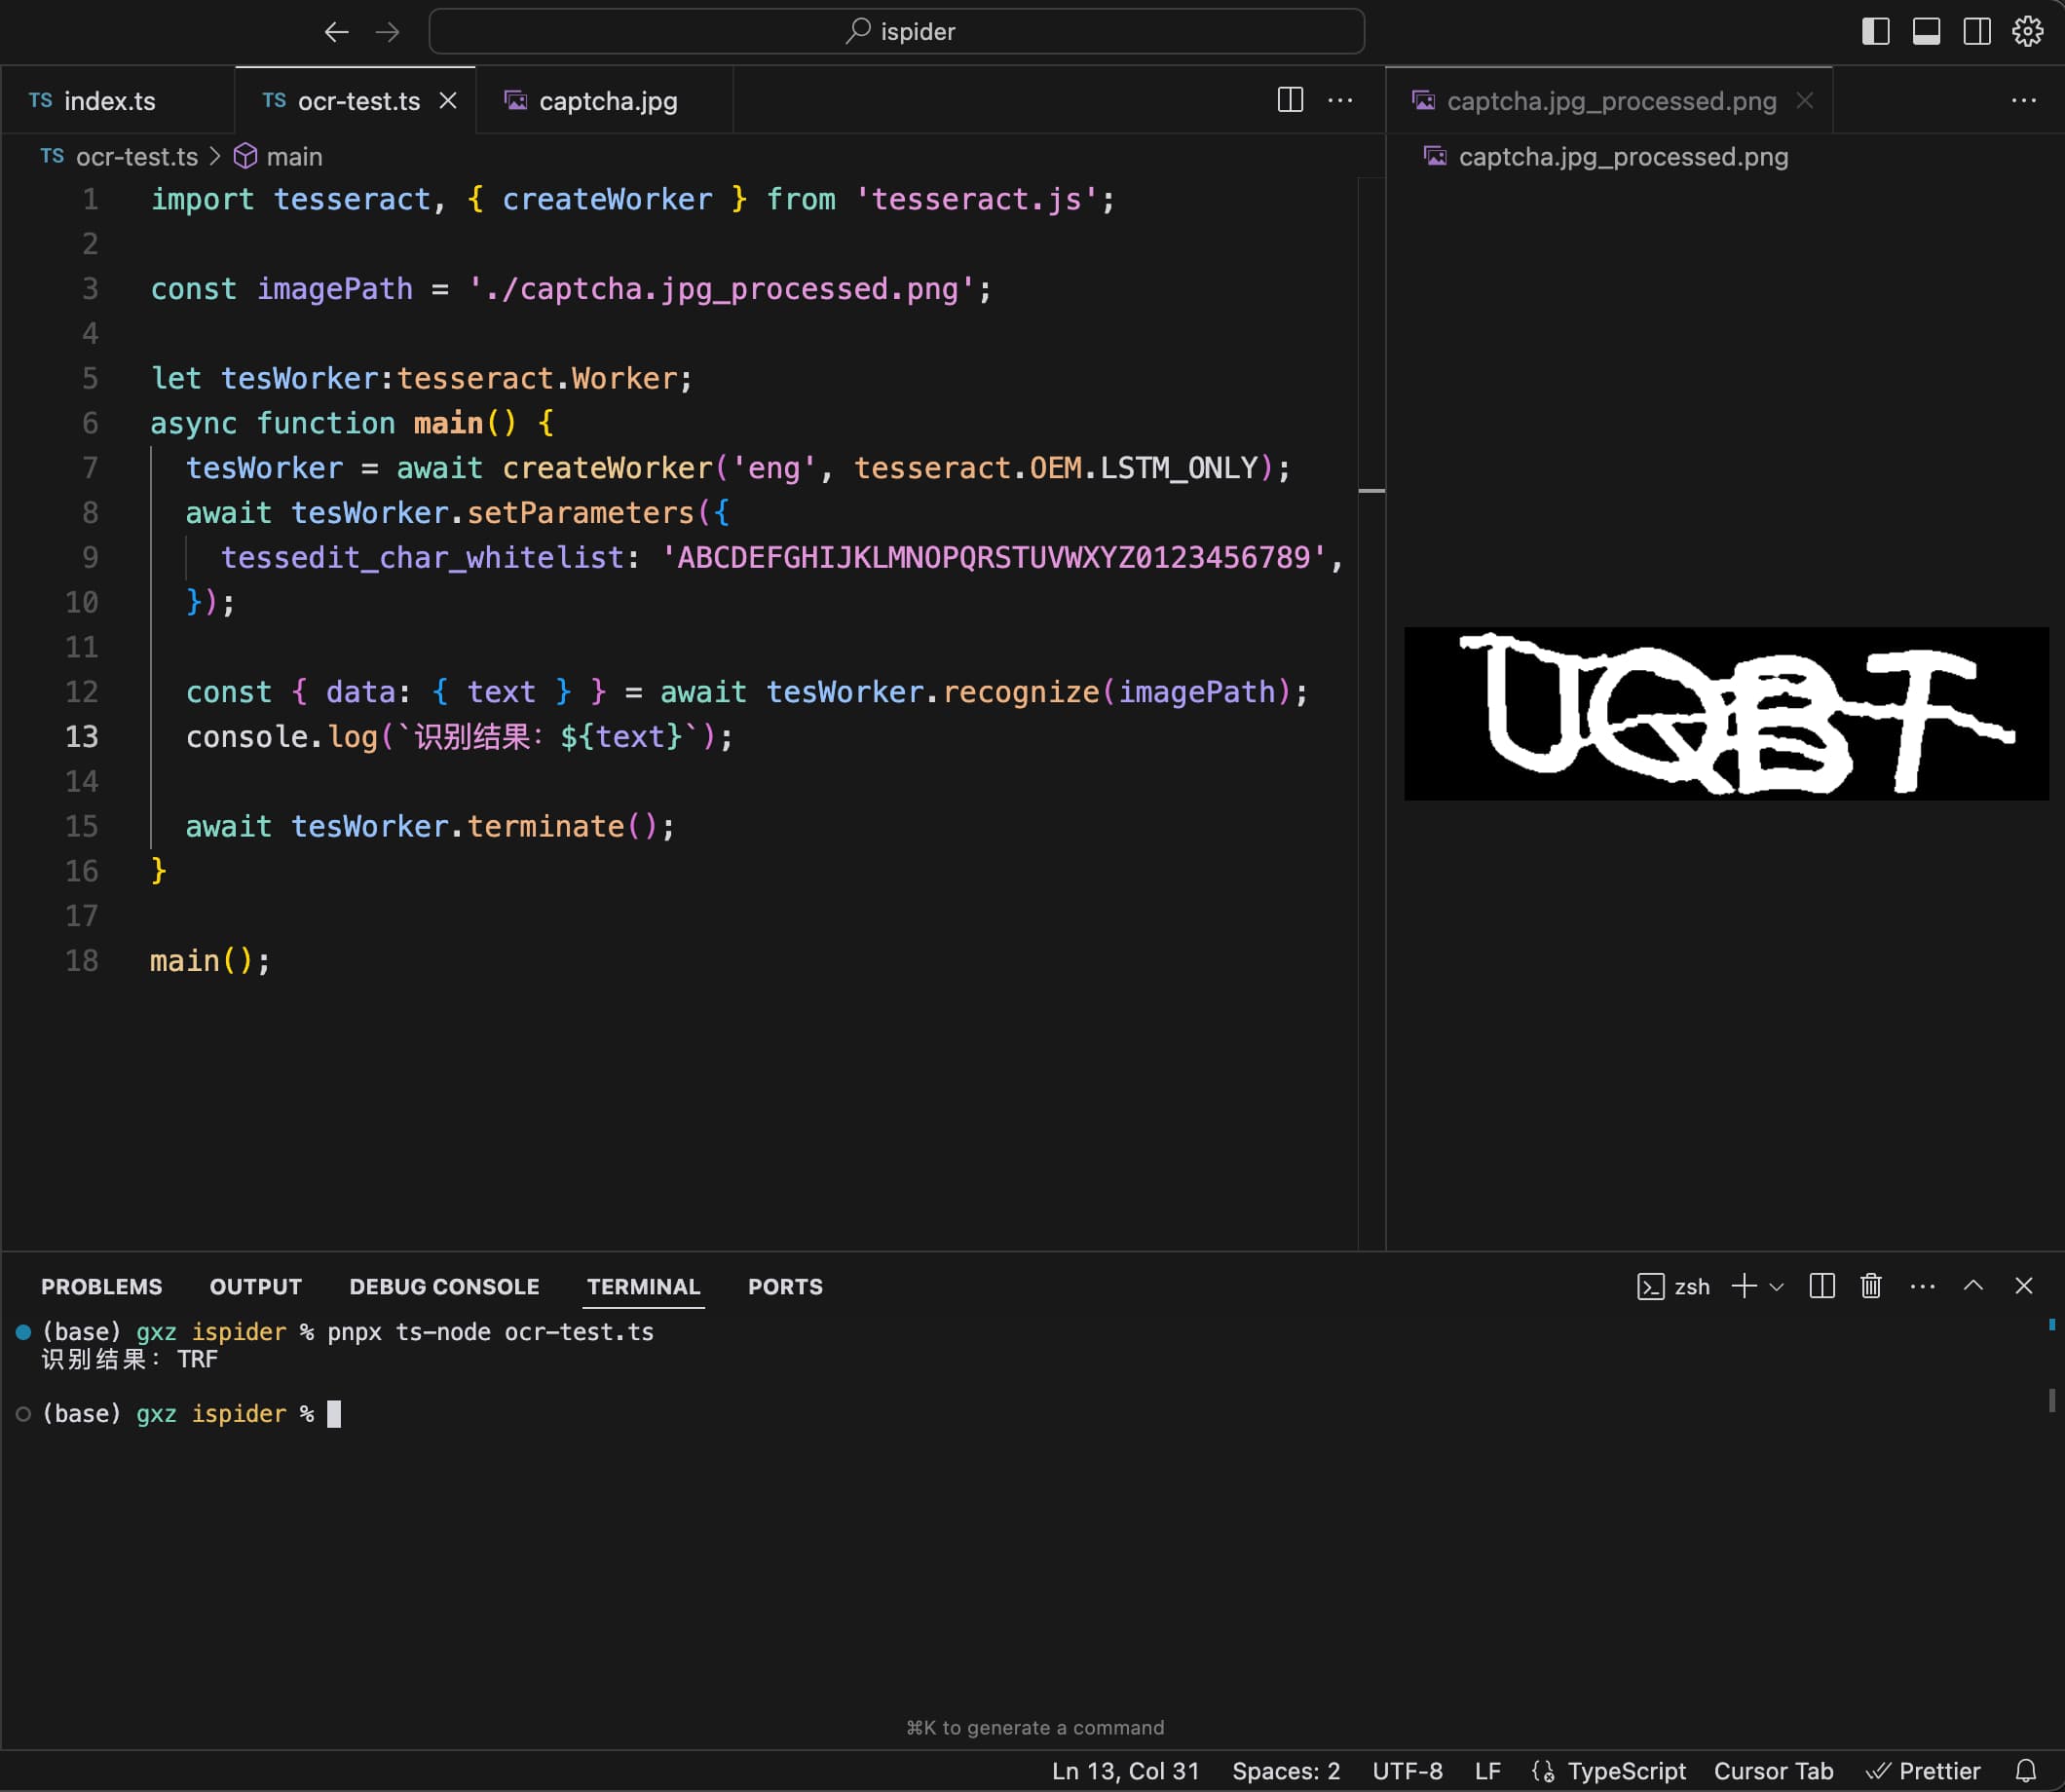
Task: Toggle the bottom panel layout icon
Action: pos(1926,31)
